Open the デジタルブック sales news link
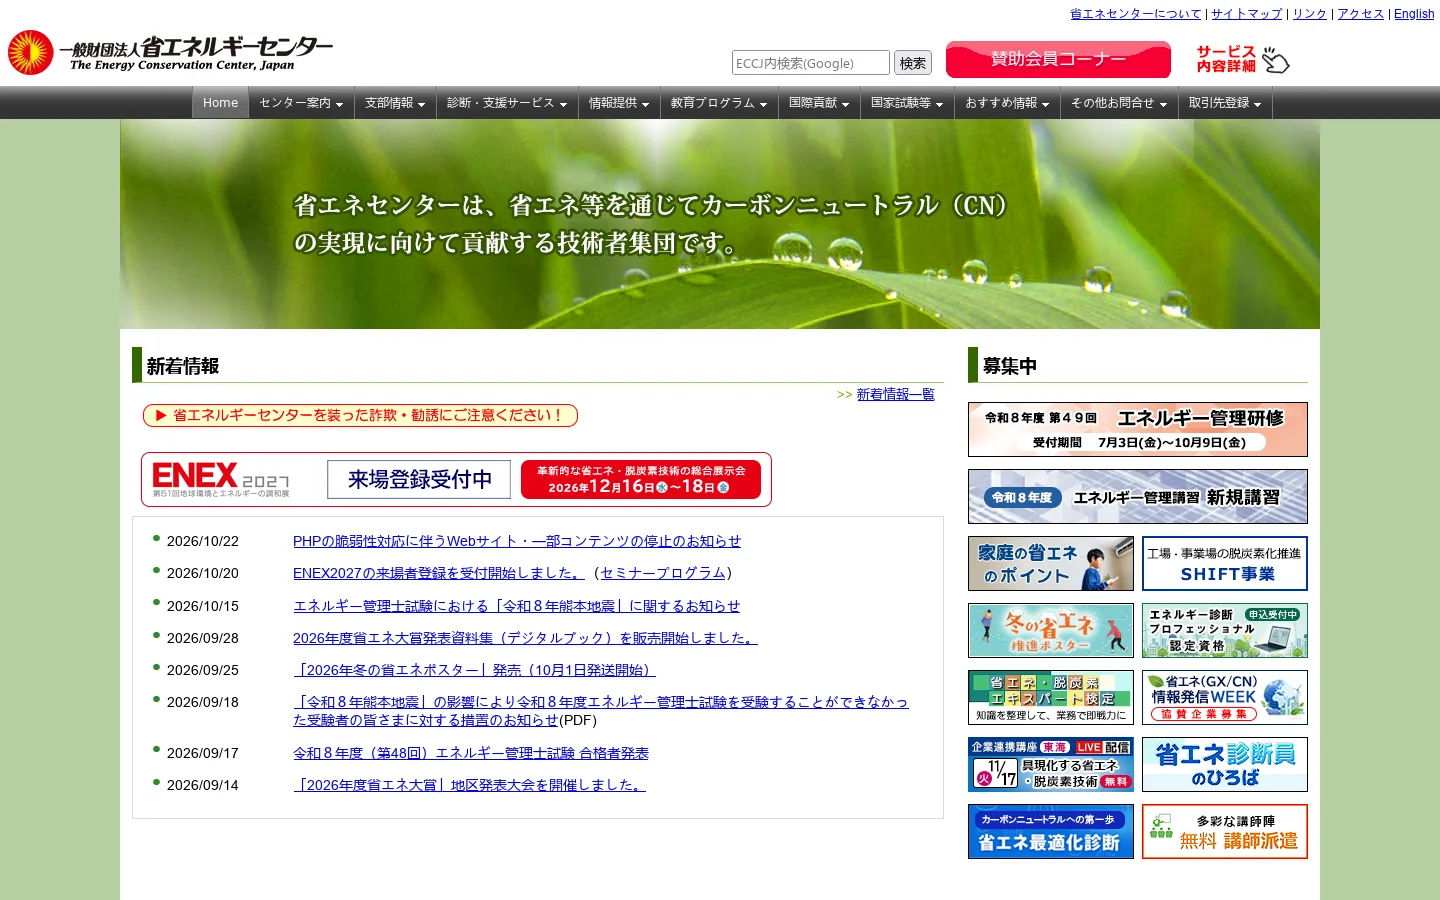This screenshot has height=900, width=1440. (525, 638)
